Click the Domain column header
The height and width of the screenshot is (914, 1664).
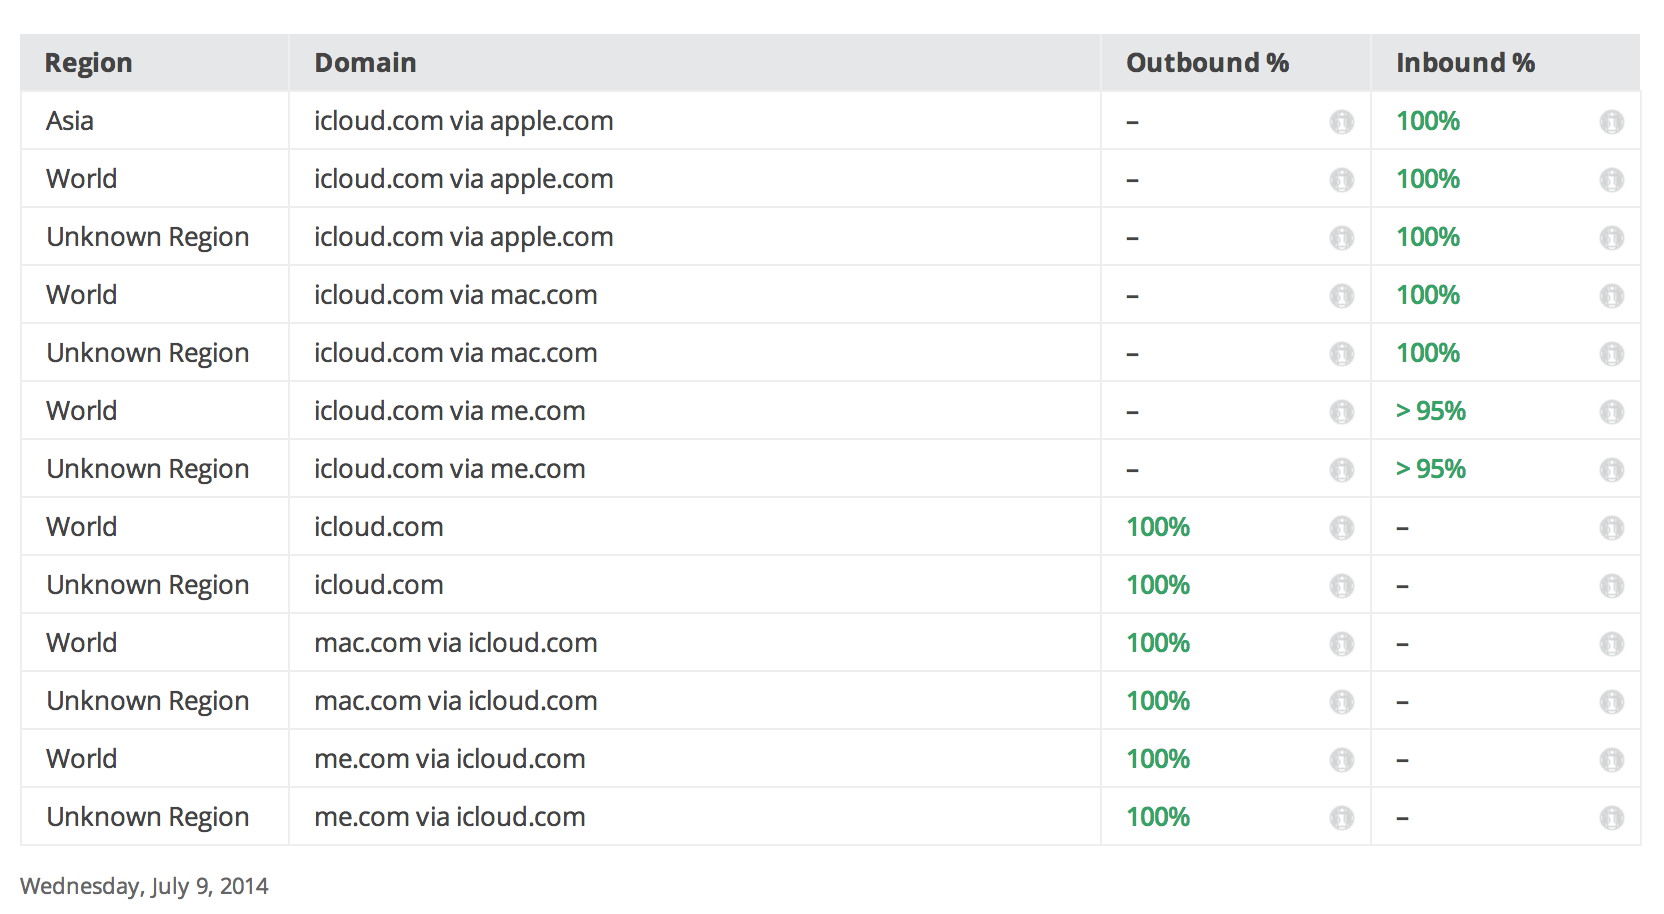[x=365, y=63]
